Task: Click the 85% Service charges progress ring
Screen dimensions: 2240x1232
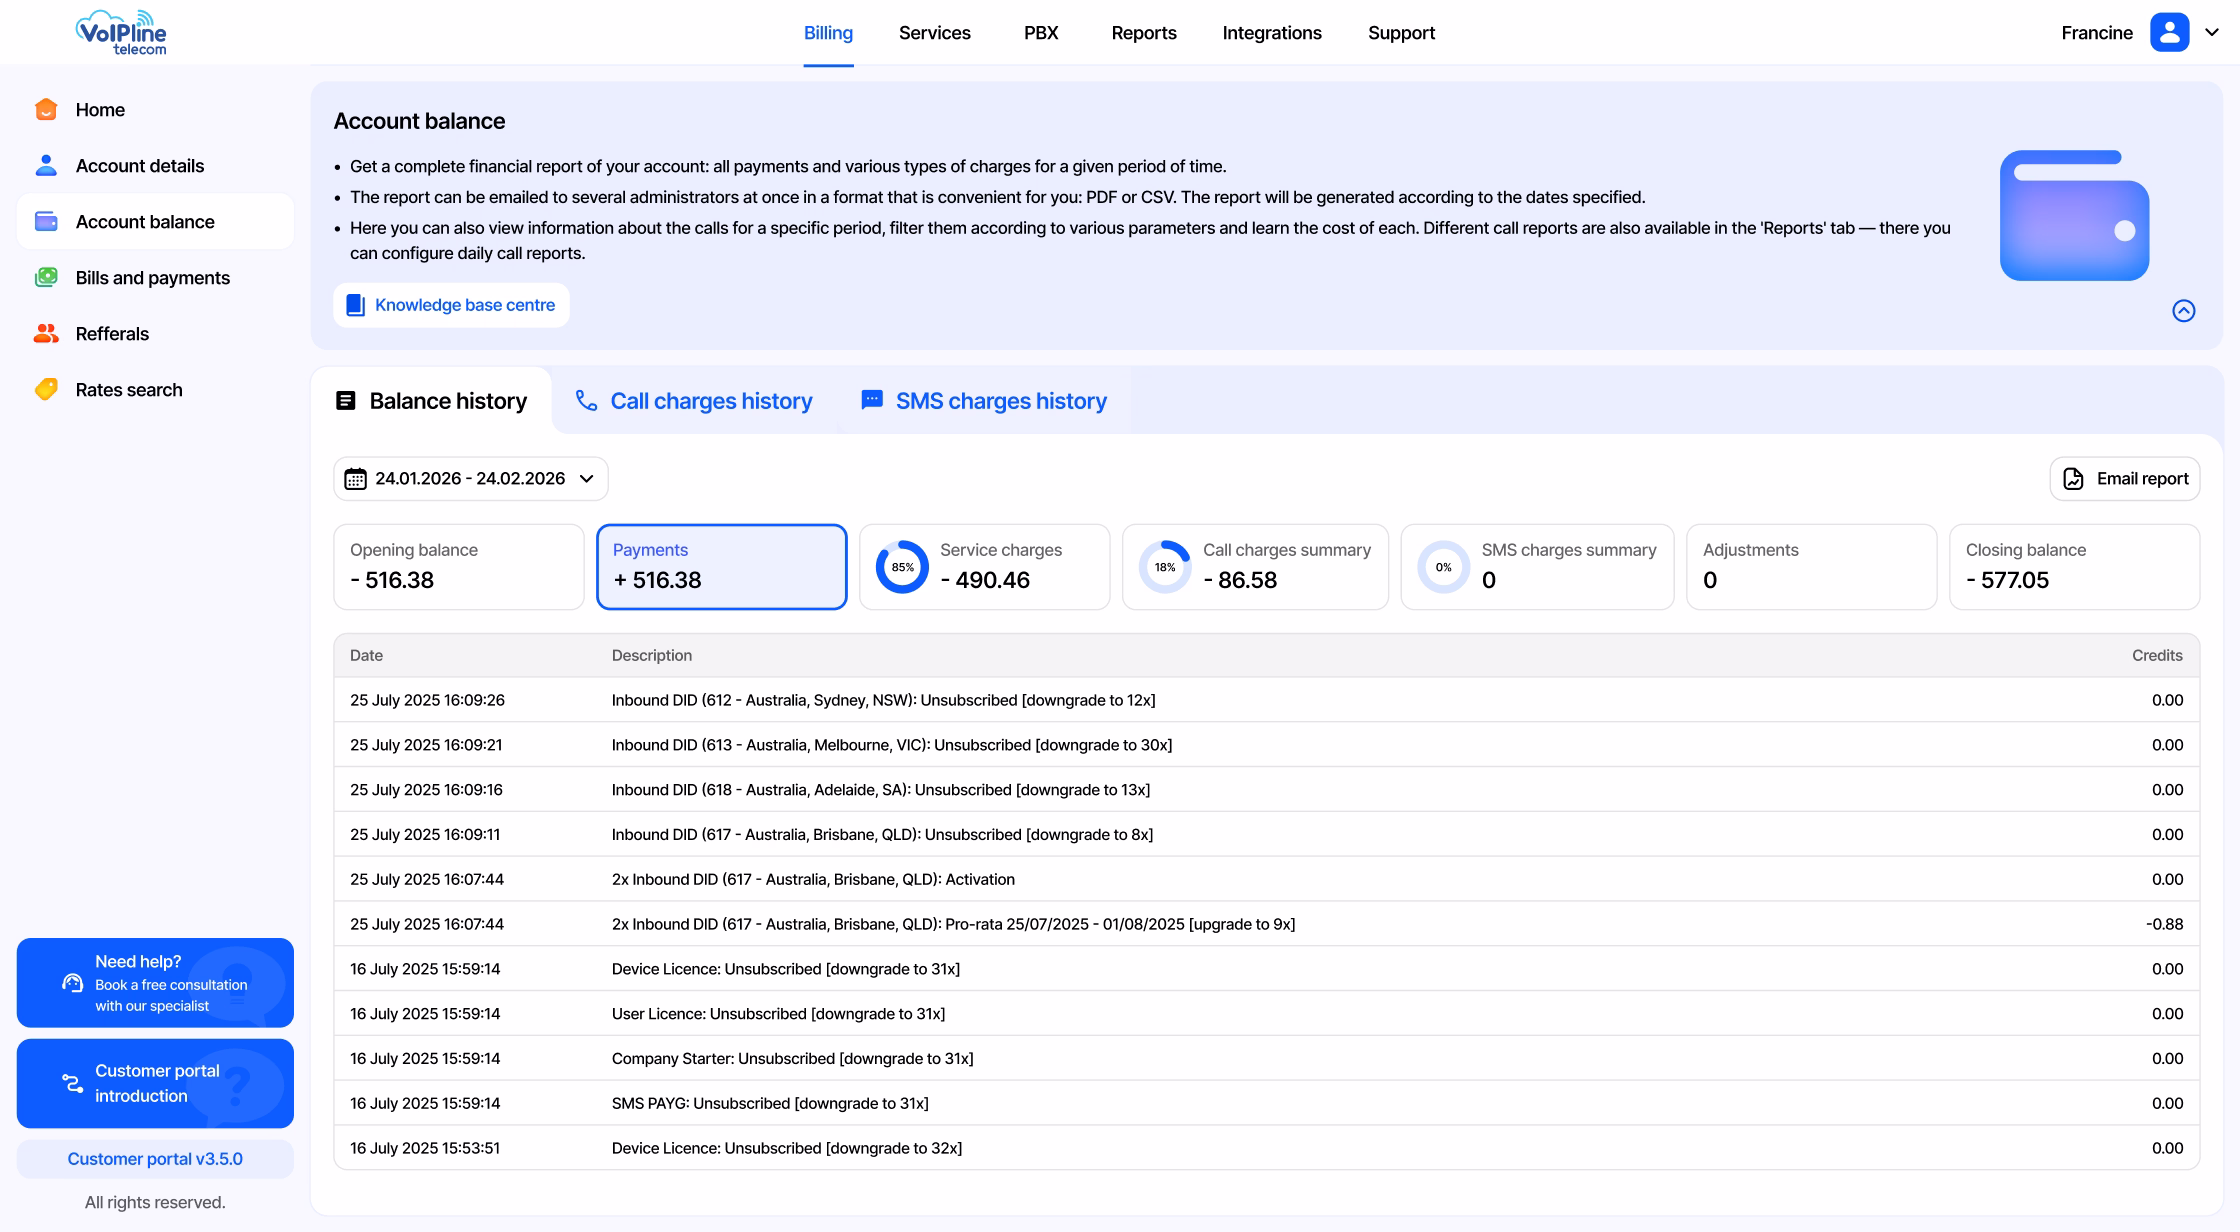Action: (902, 567)
